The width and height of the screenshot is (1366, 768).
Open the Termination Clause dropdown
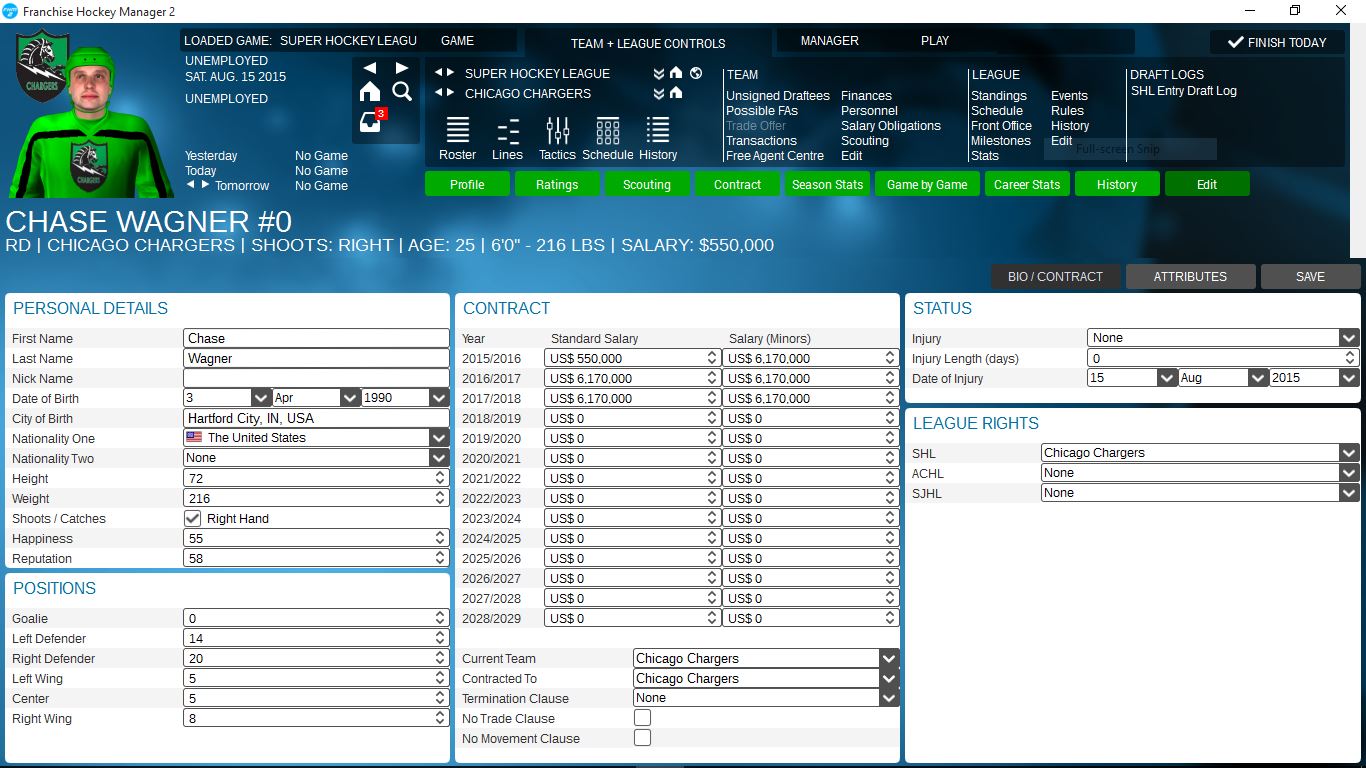889,698
